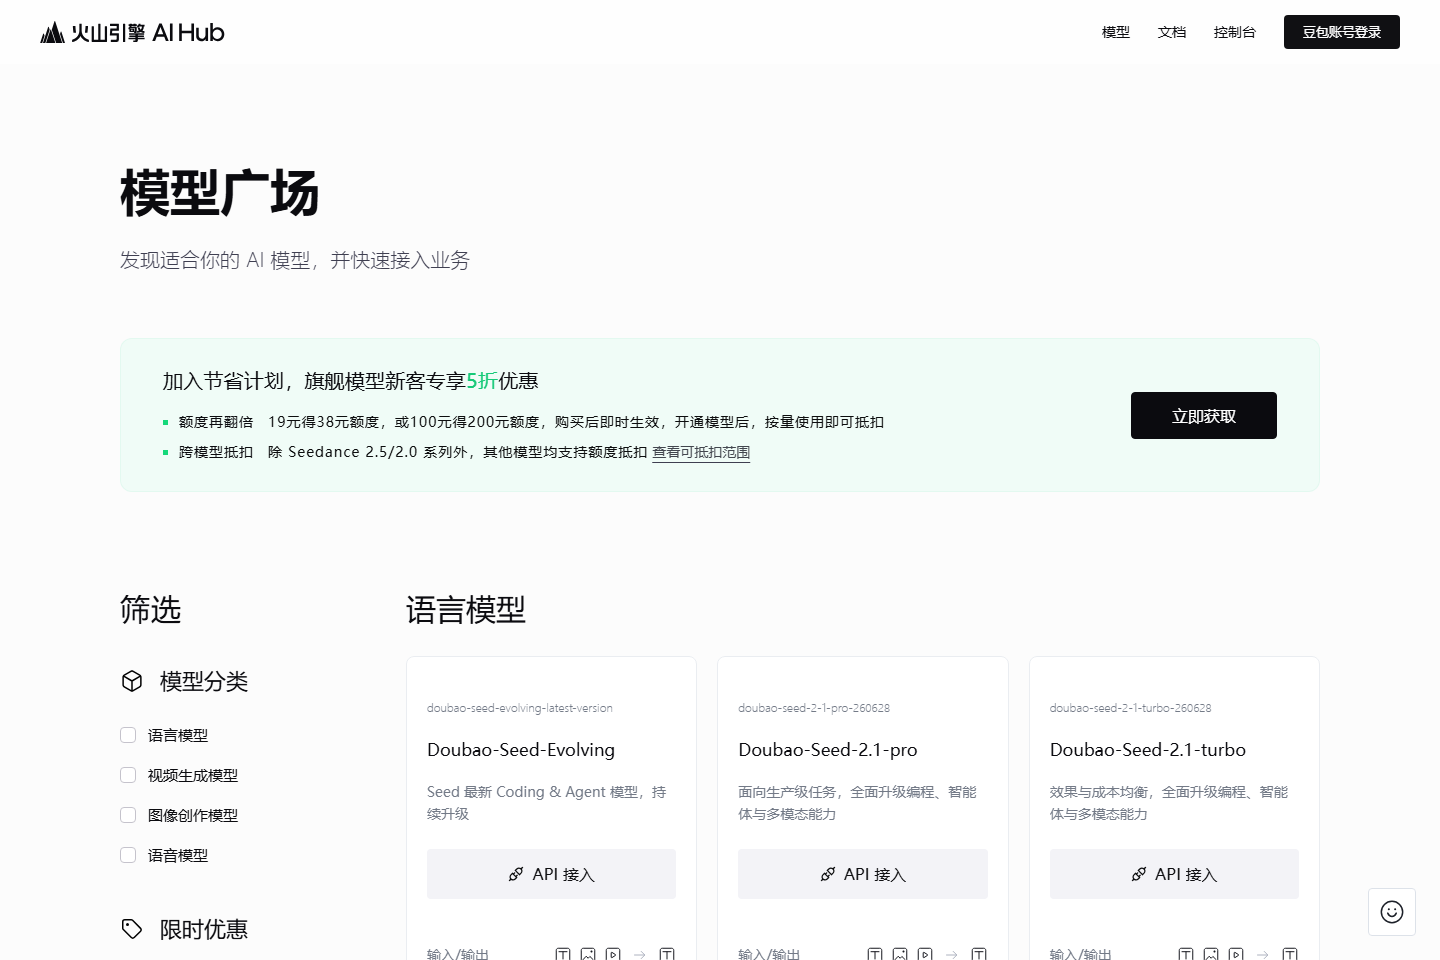Select the Doubao-Seed-2.1-turbo card title
The width and height of the screenshot is (1440, 960).
pyautogui.click(x=1148, y=750)
